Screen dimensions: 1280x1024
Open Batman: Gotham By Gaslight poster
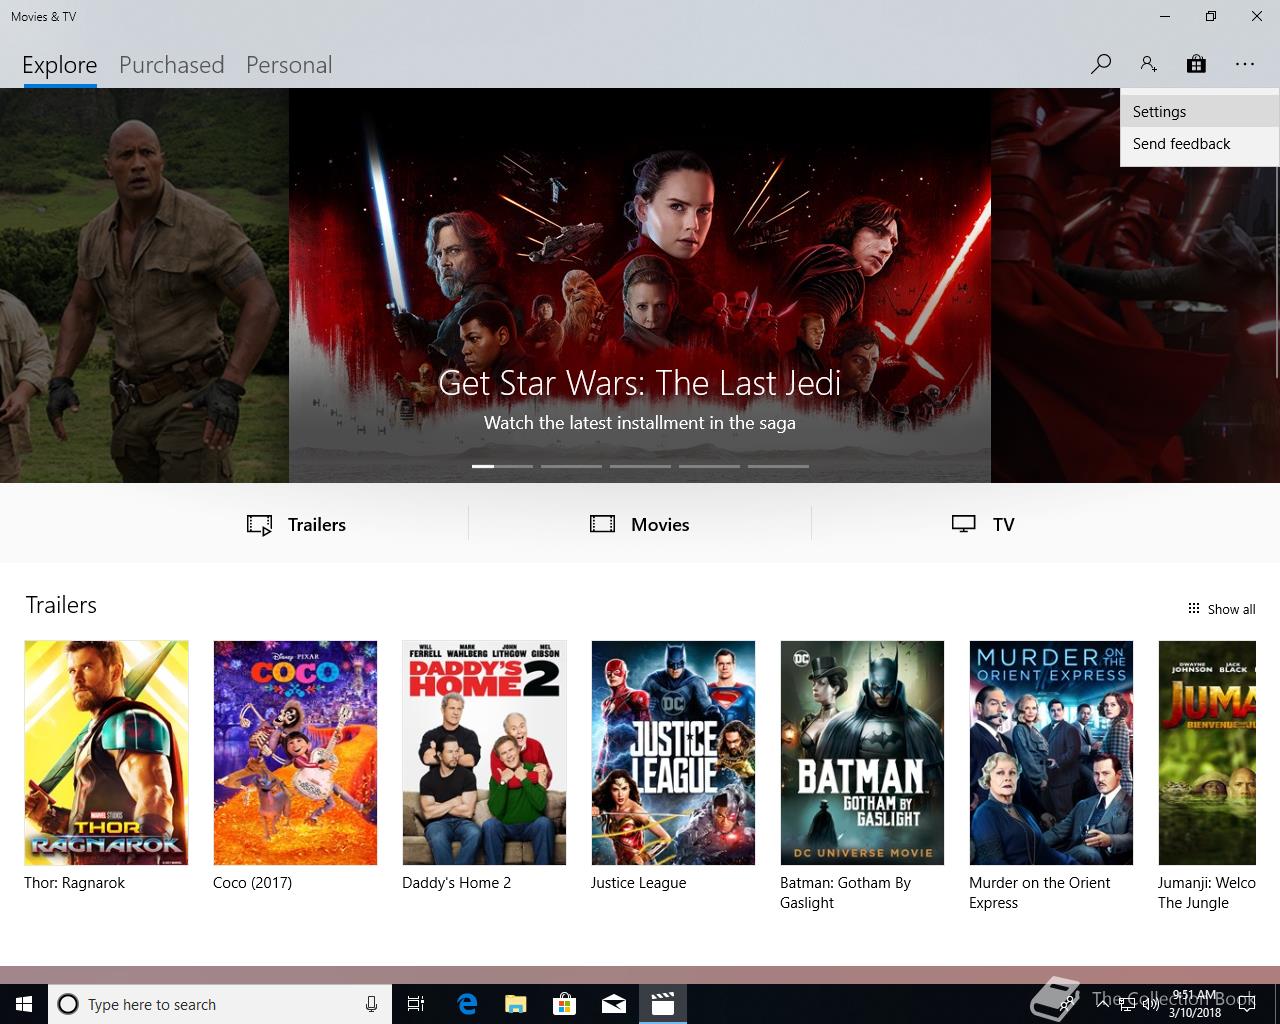tap(862, 753)
